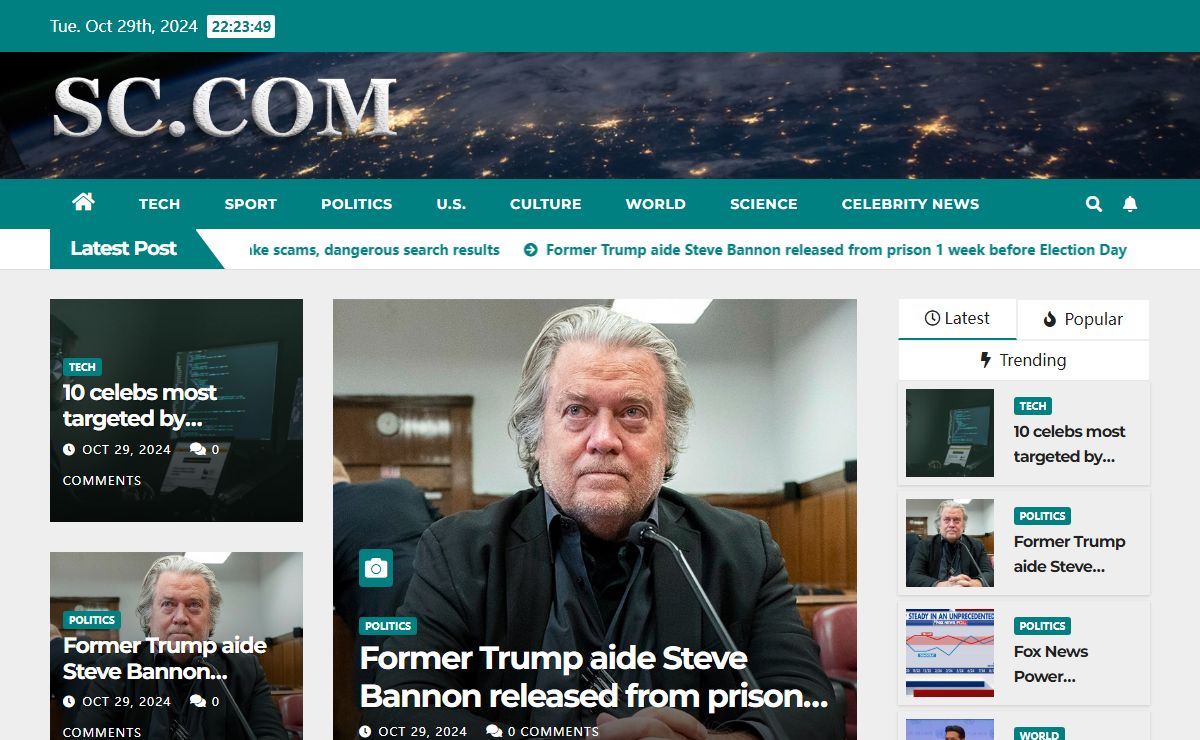This screenshot has height=740, width=1200.
Task: Click camera icon on featured Bannon post
Action: click(376, 568)
